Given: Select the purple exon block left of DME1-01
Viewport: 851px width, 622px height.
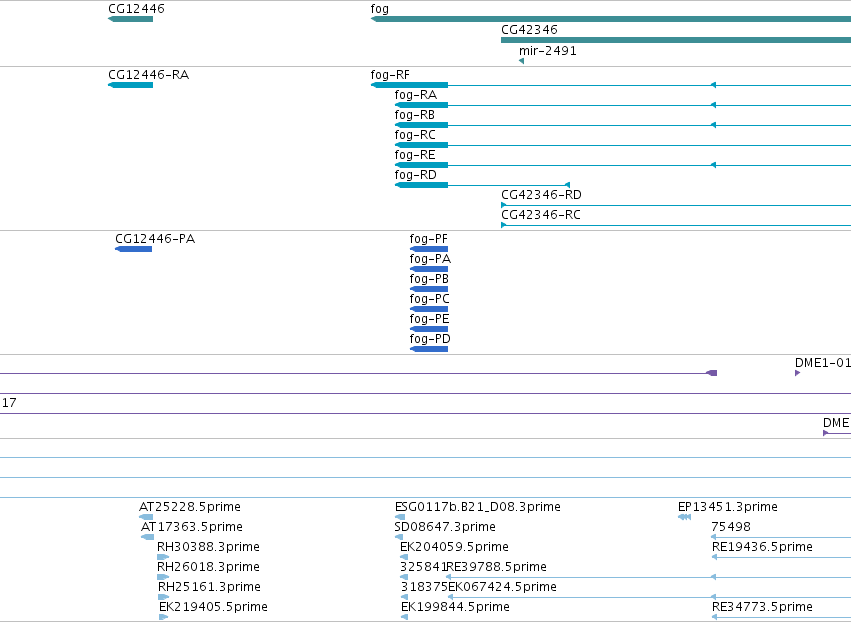Looking at the screenshot, I should (x=712, y=373).
